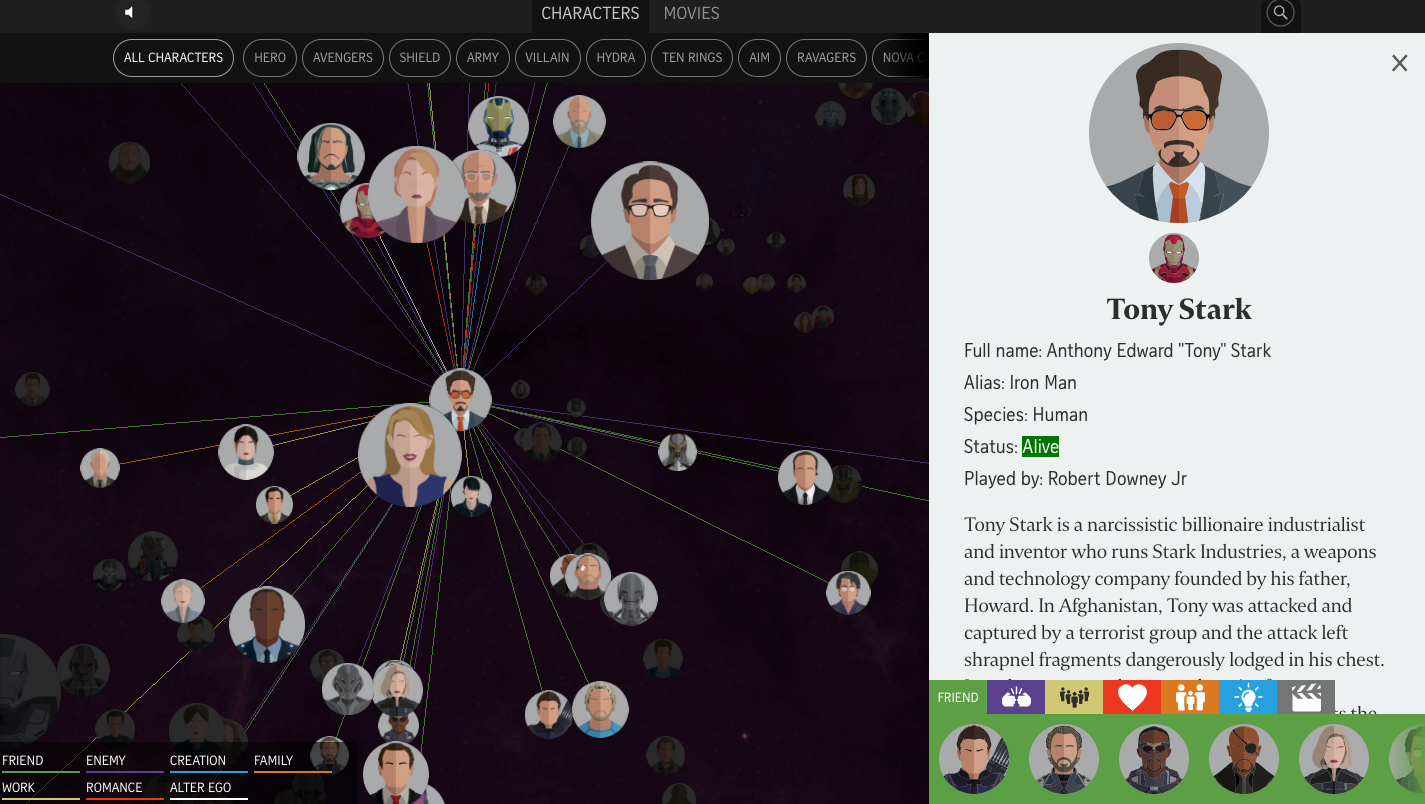Enable the Hydra filter pill
1425x804 pixels.
[x=615, y=58]
